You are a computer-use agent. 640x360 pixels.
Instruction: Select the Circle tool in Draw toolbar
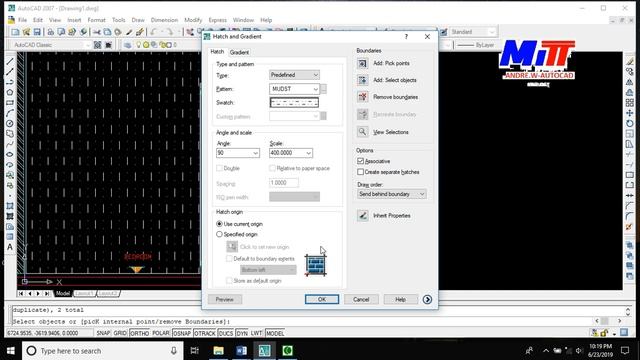[x=10, y=123]
